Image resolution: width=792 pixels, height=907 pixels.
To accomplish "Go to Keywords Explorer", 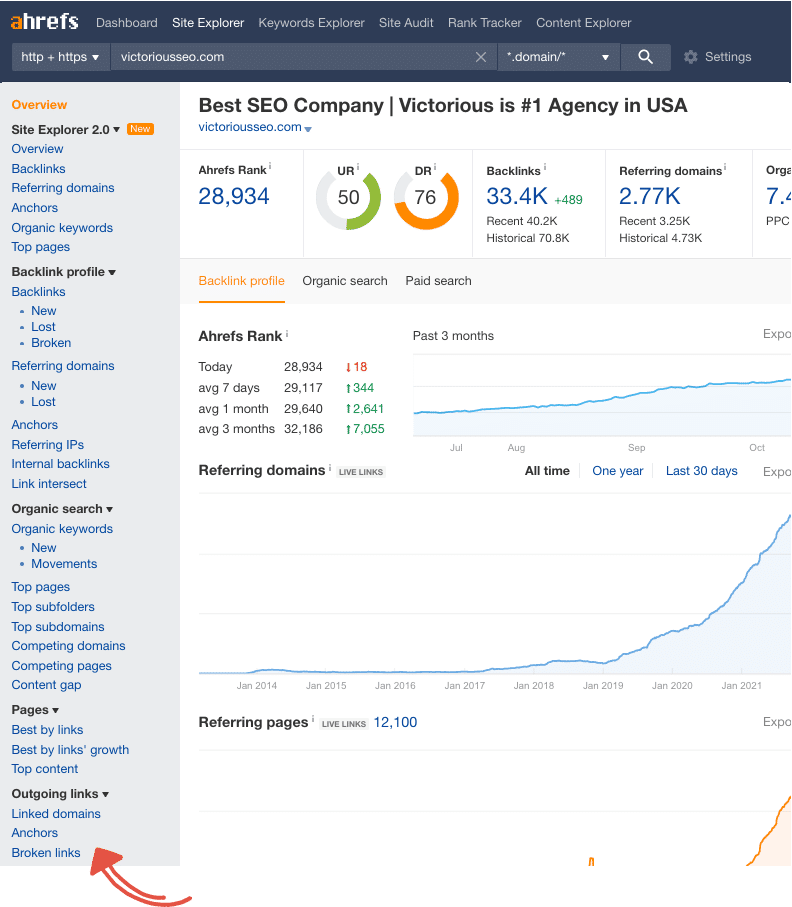I will [x=311, y=23].
